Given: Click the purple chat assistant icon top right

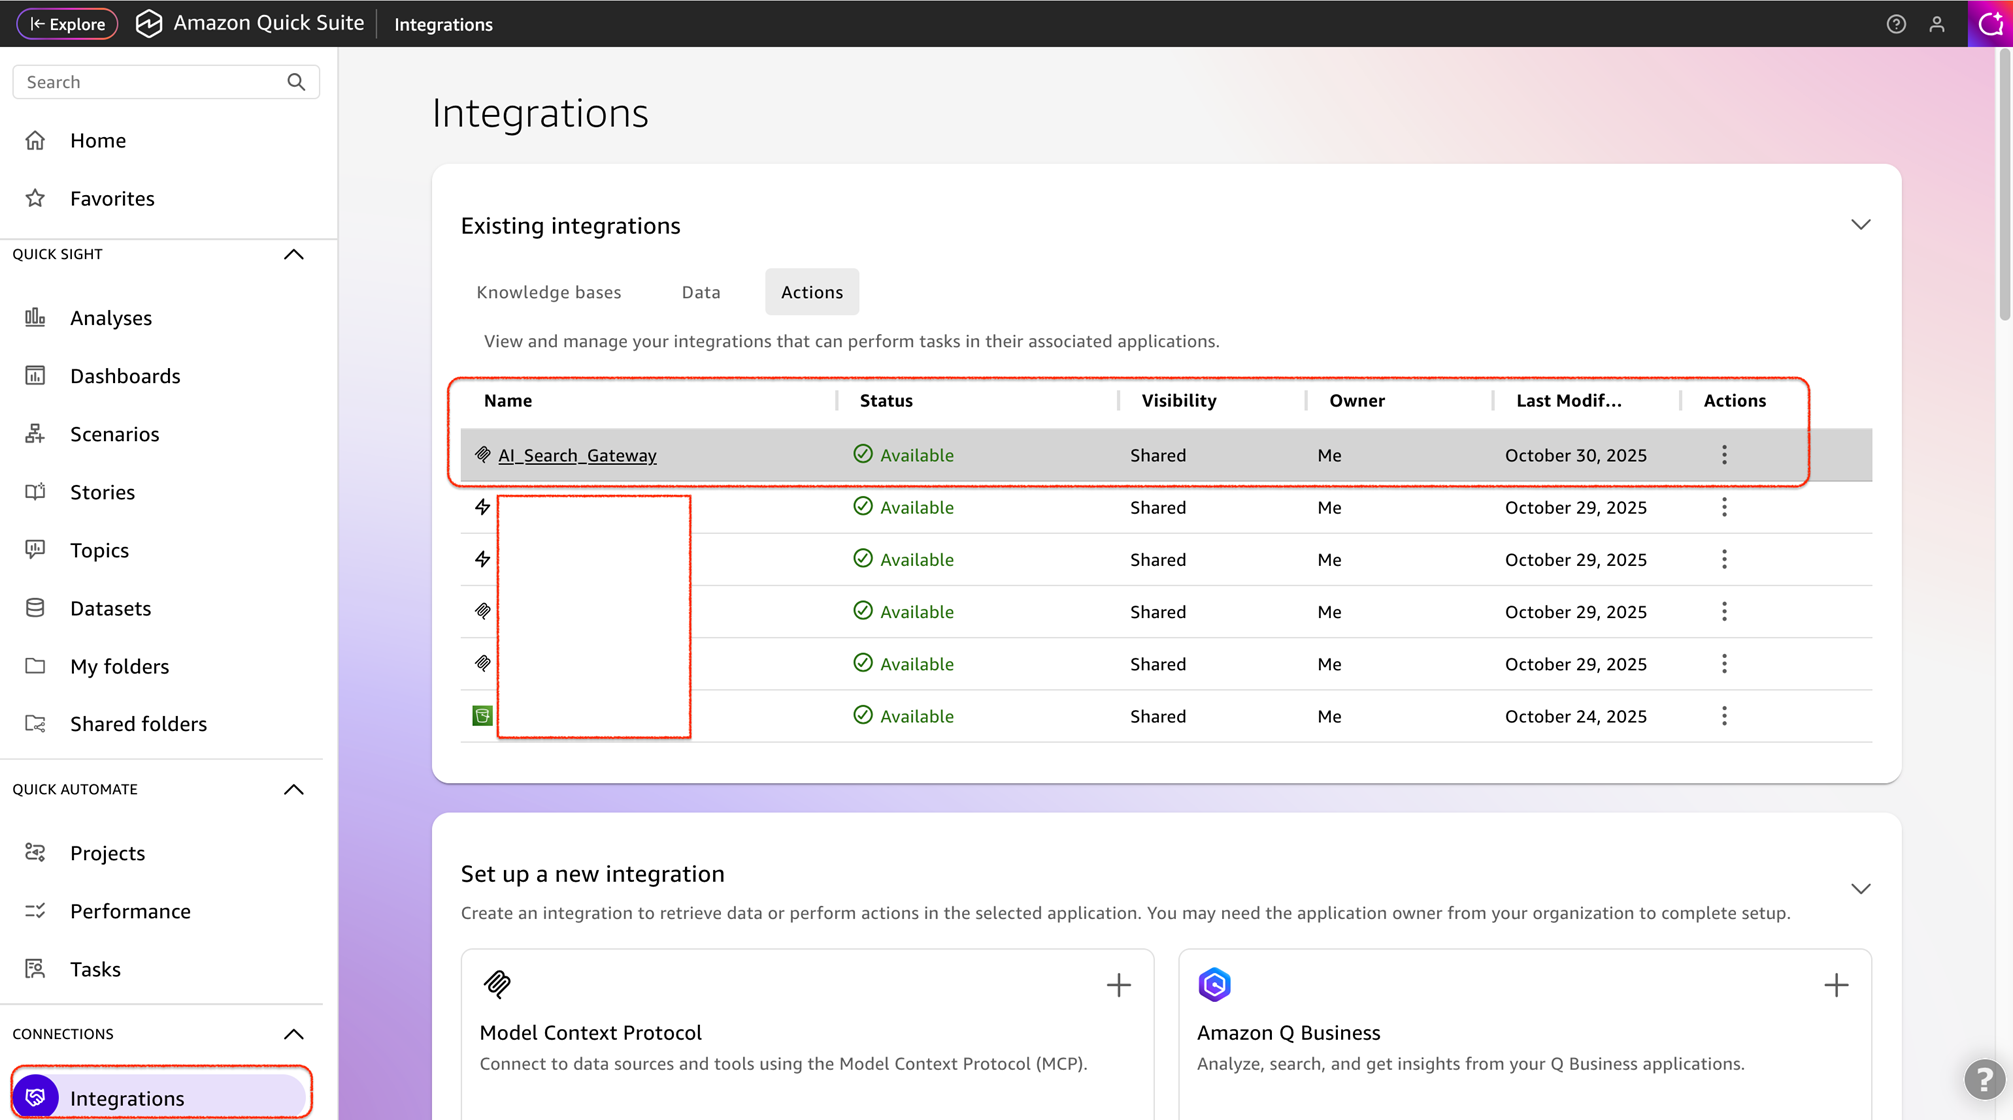Looking at the screenshot, I should coord(1990,24).
